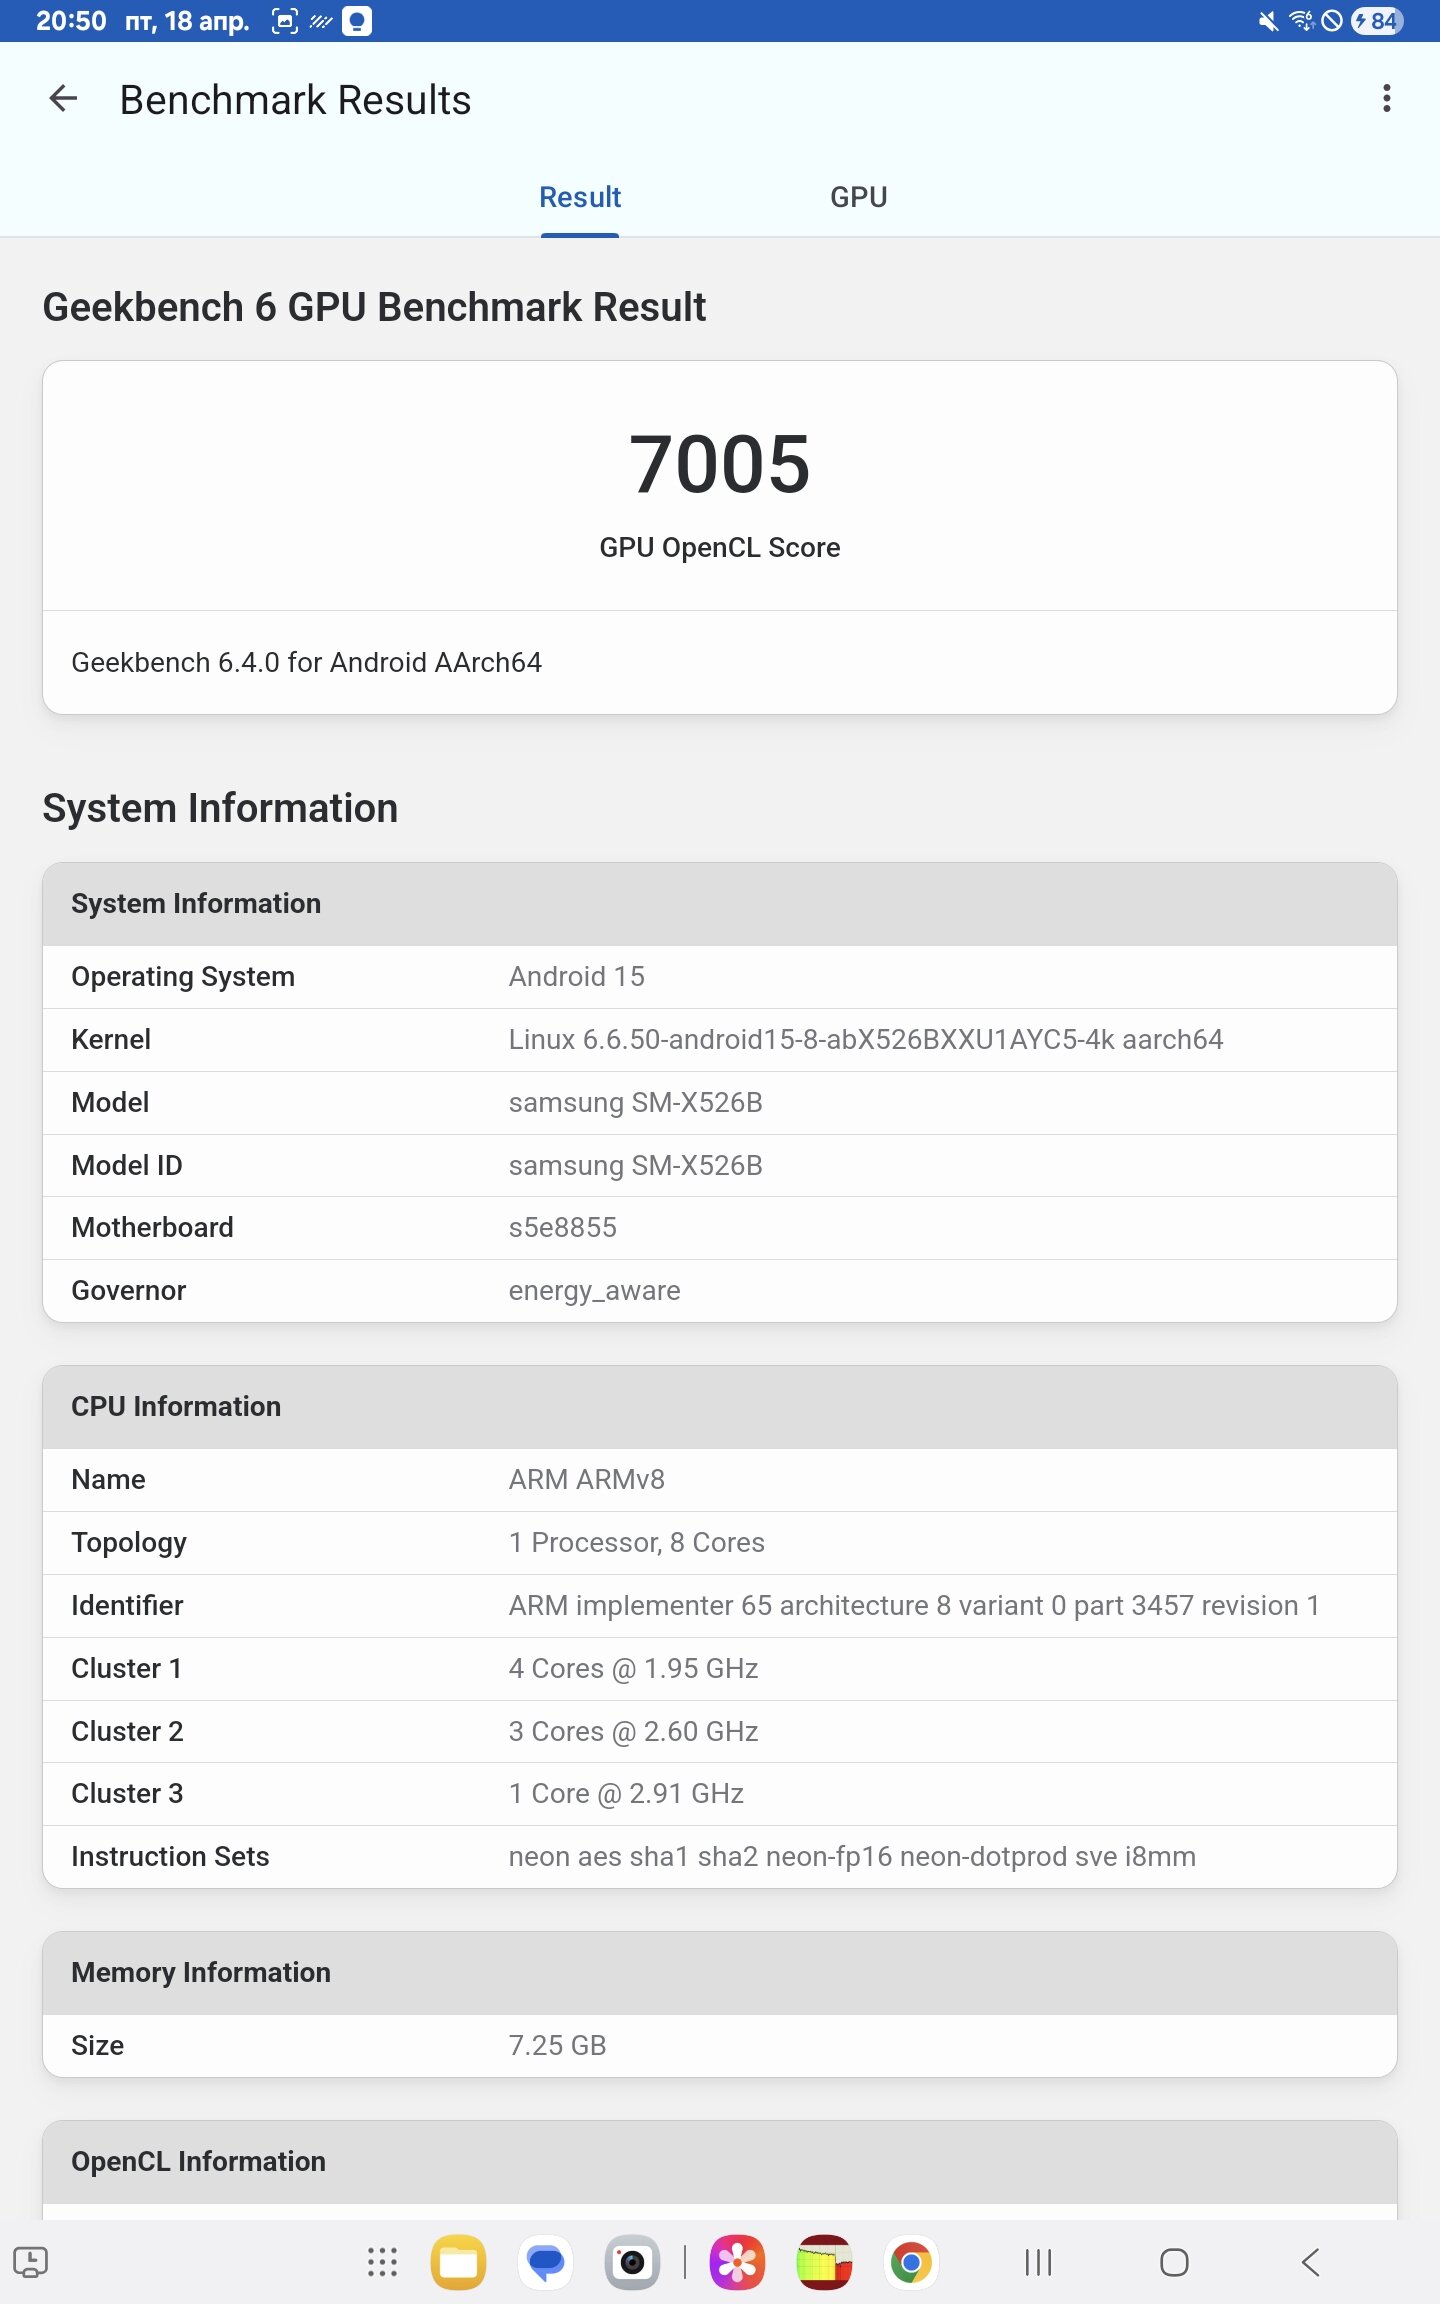Image resolution: width=1440 pixels, height=2304 pixels.
Task: Open the app drawer grid icon
Action: pyautogui.click(x=382, y=2262)
